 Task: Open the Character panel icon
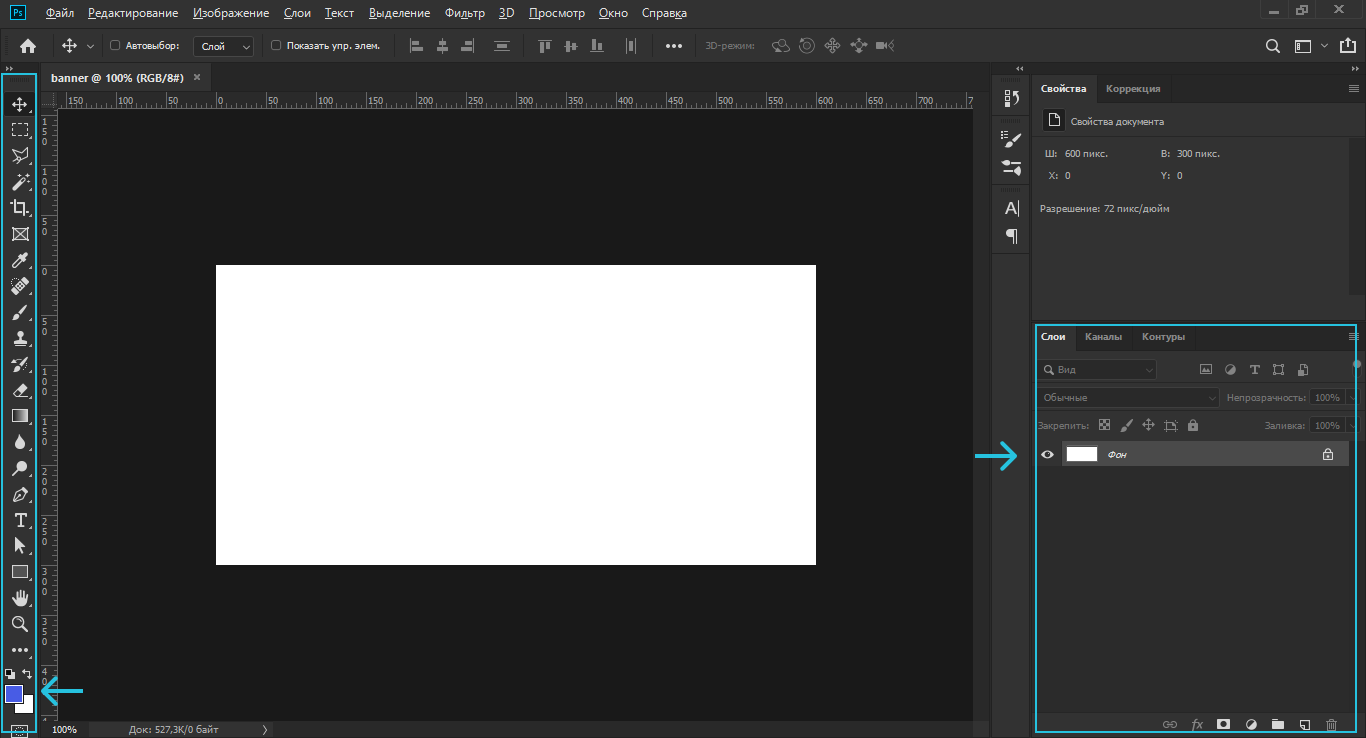[1011, 208]
